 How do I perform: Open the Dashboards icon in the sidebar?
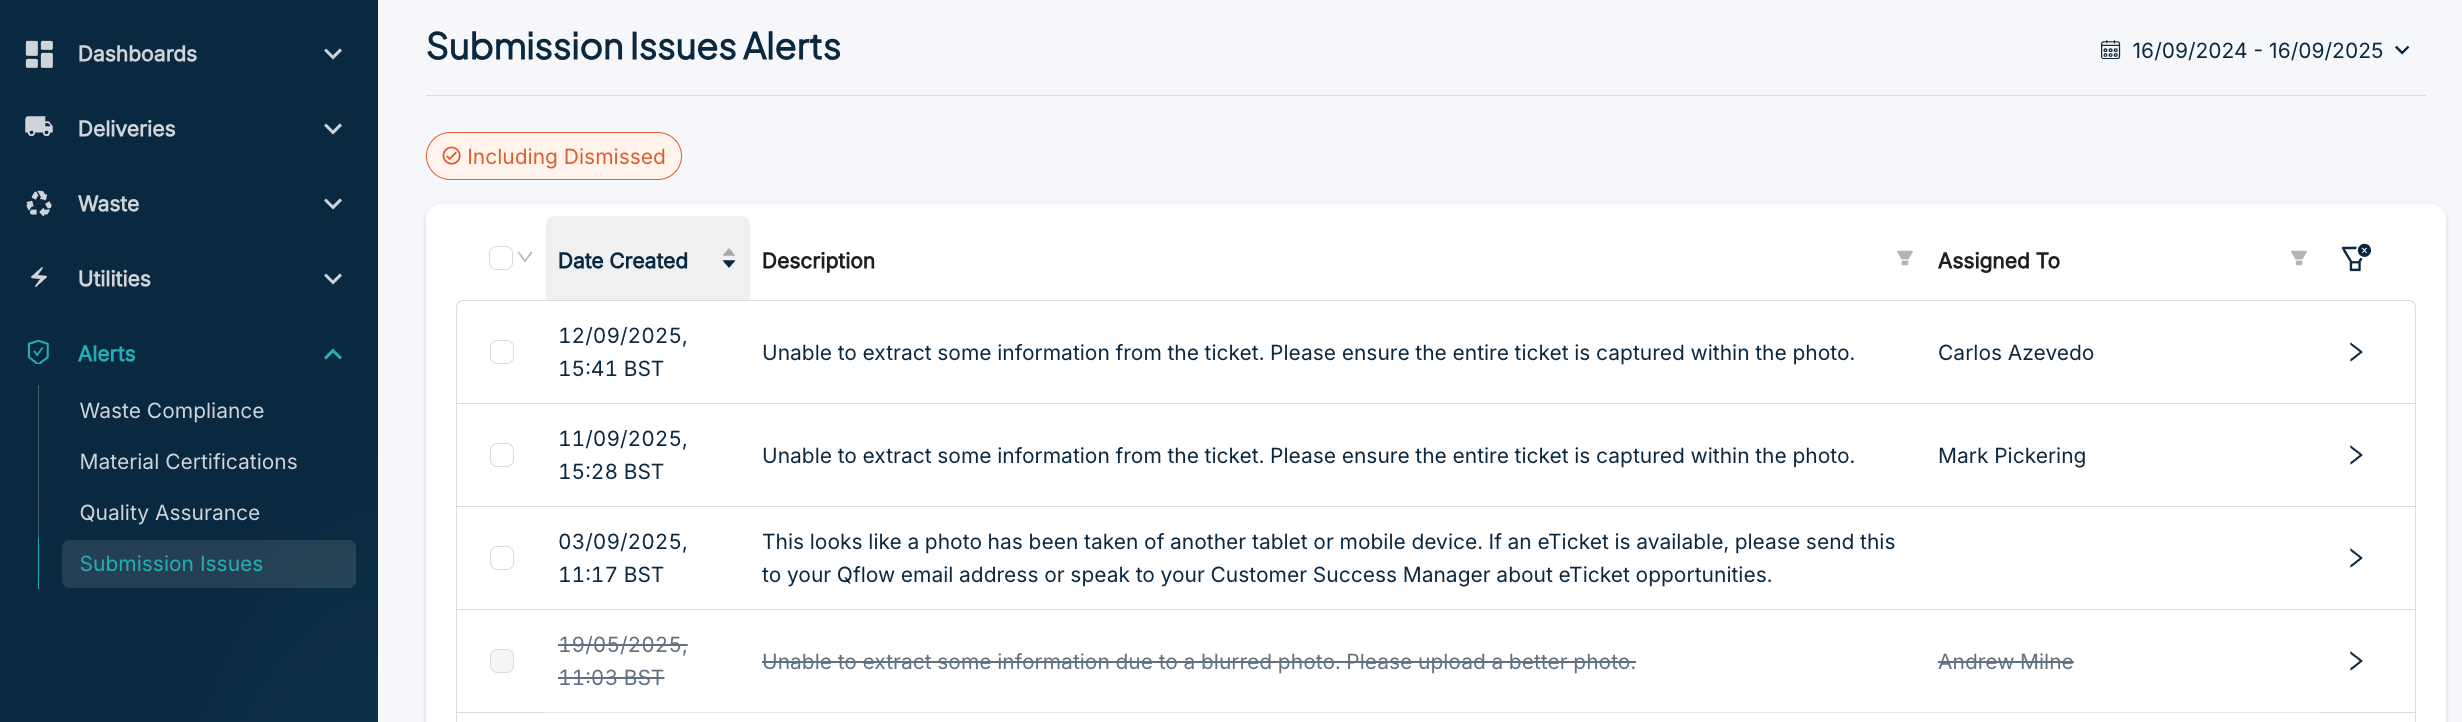39,54
